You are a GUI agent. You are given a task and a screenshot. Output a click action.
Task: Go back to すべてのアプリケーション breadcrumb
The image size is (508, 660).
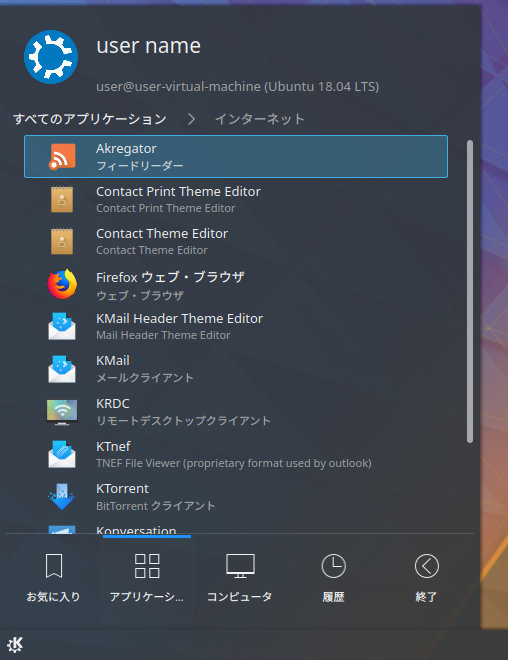90,119
